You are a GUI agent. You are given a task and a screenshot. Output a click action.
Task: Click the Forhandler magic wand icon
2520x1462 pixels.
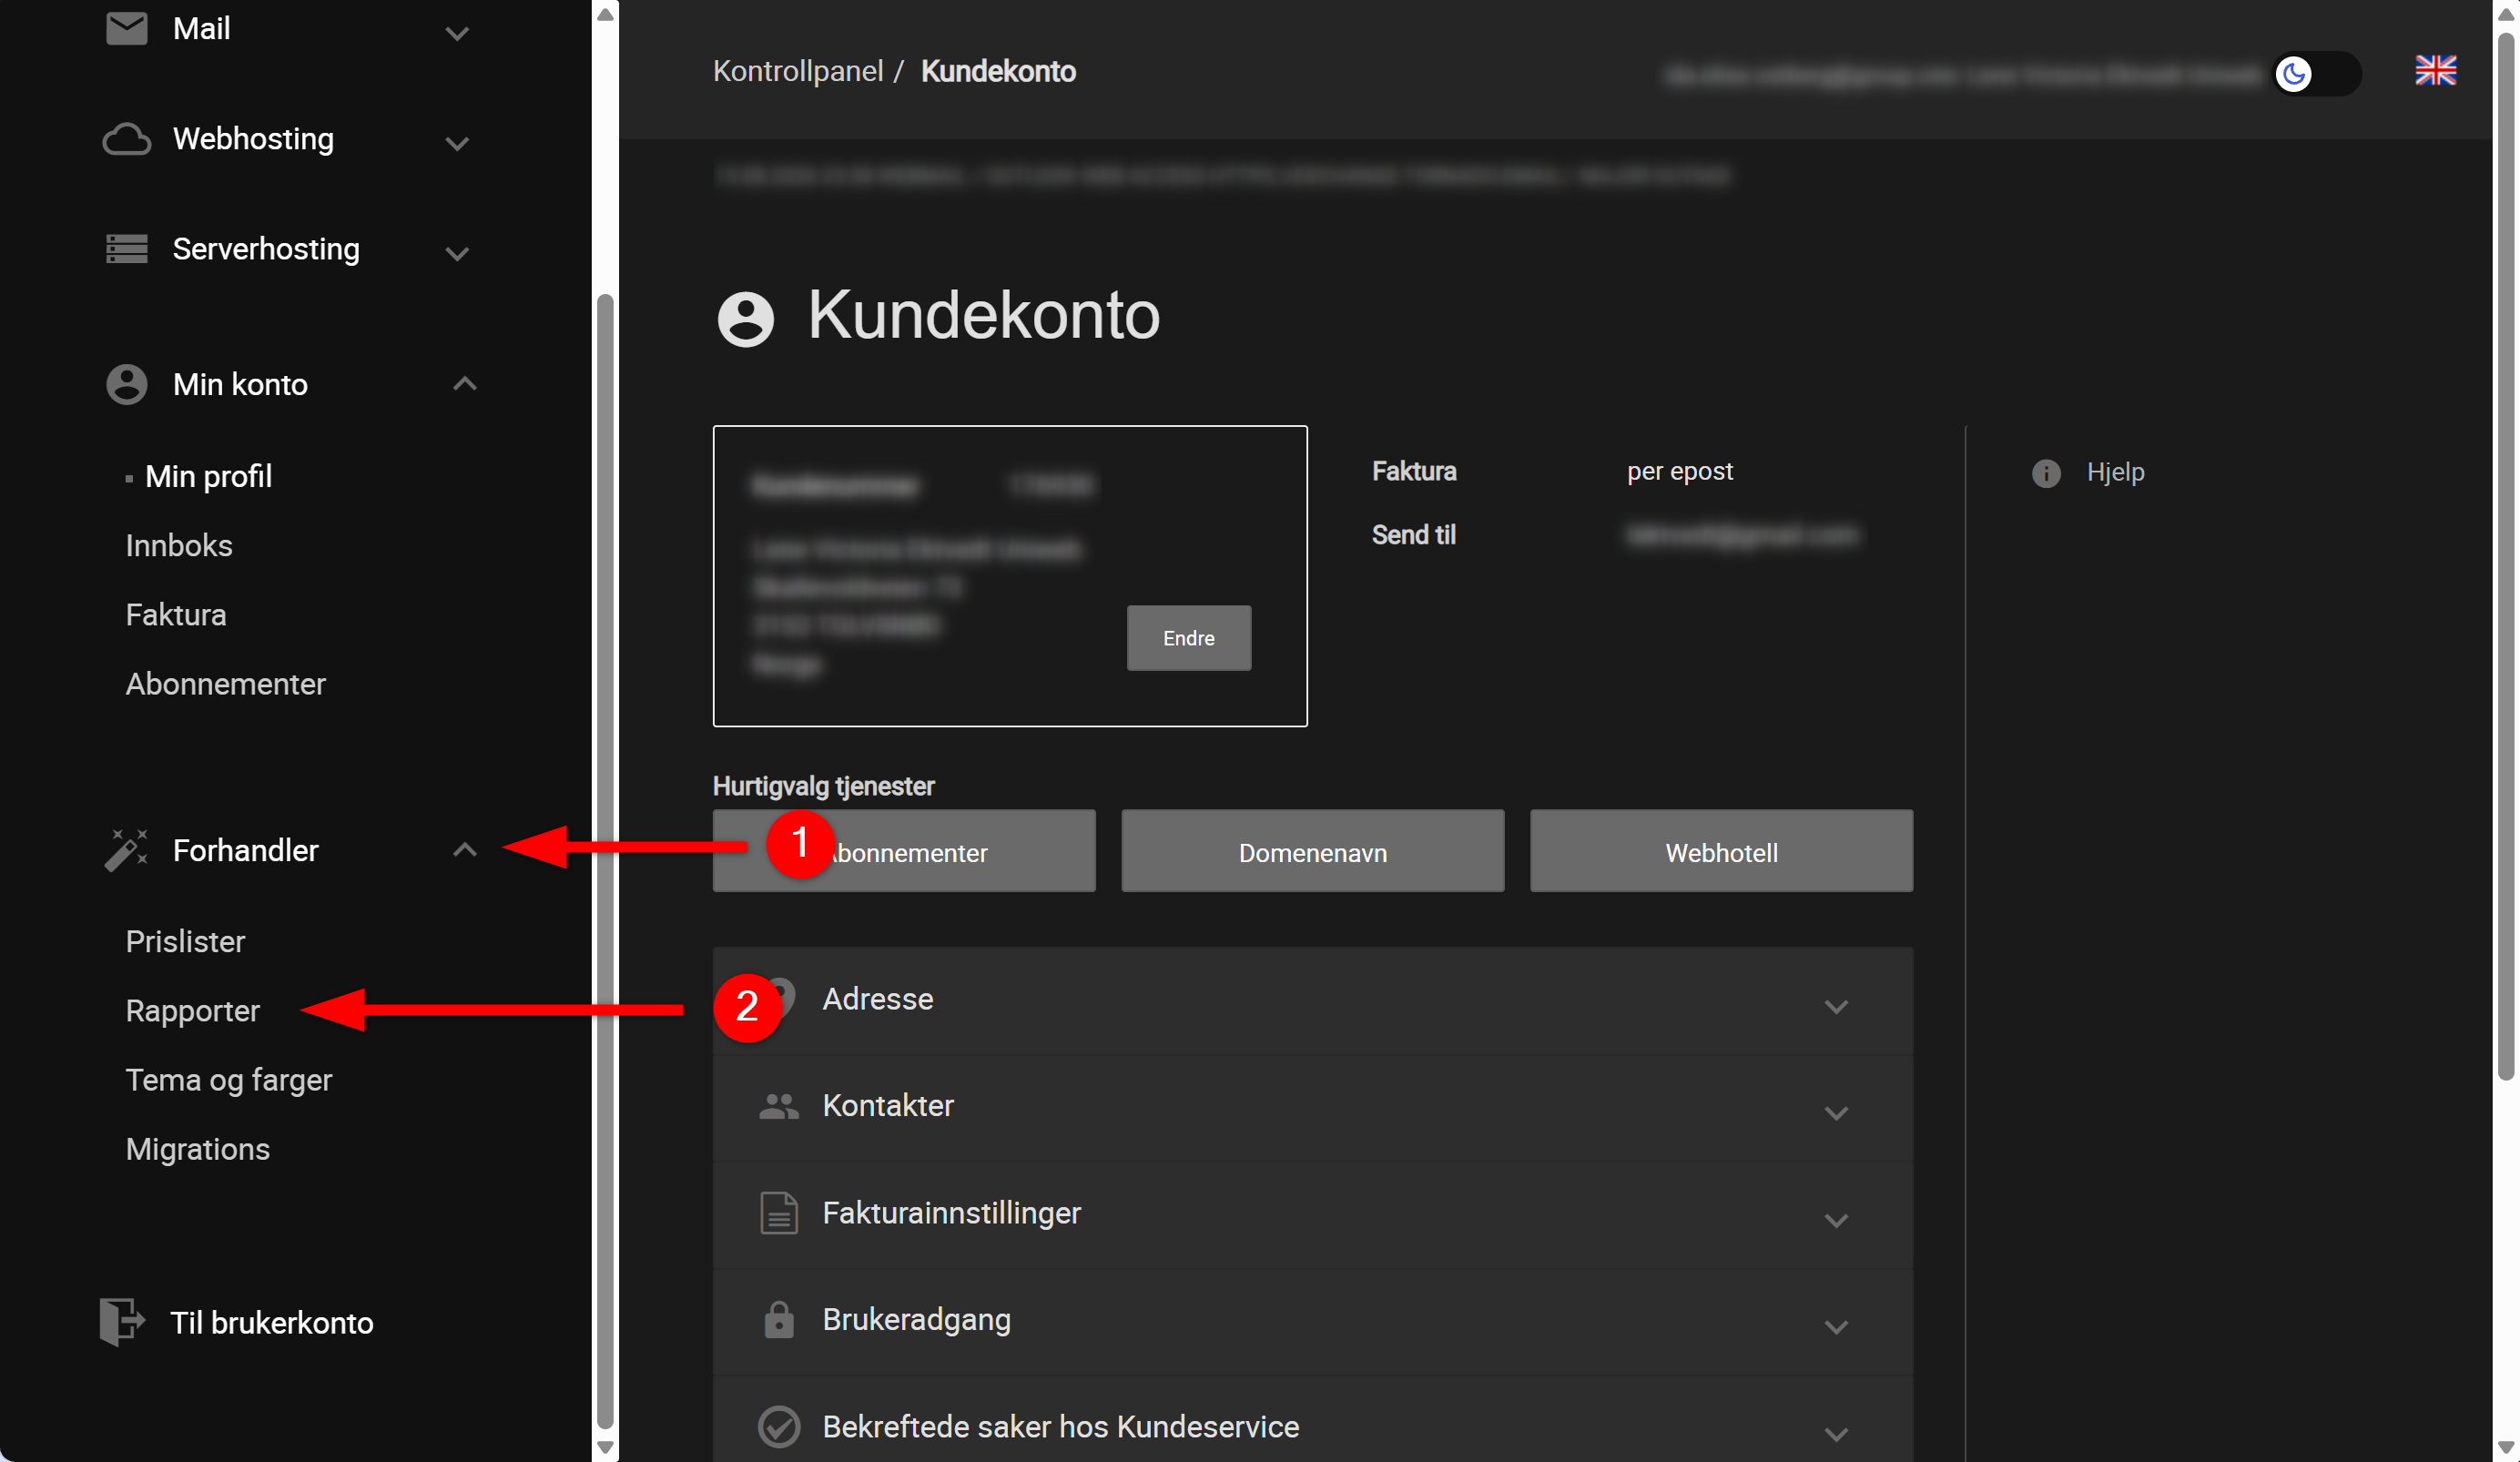126,850
